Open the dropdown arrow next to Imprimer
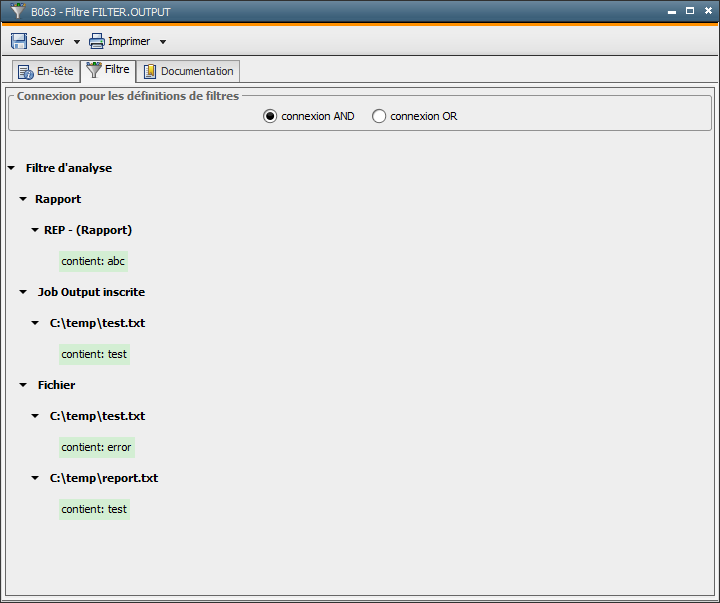 click(x=163, y=42)
